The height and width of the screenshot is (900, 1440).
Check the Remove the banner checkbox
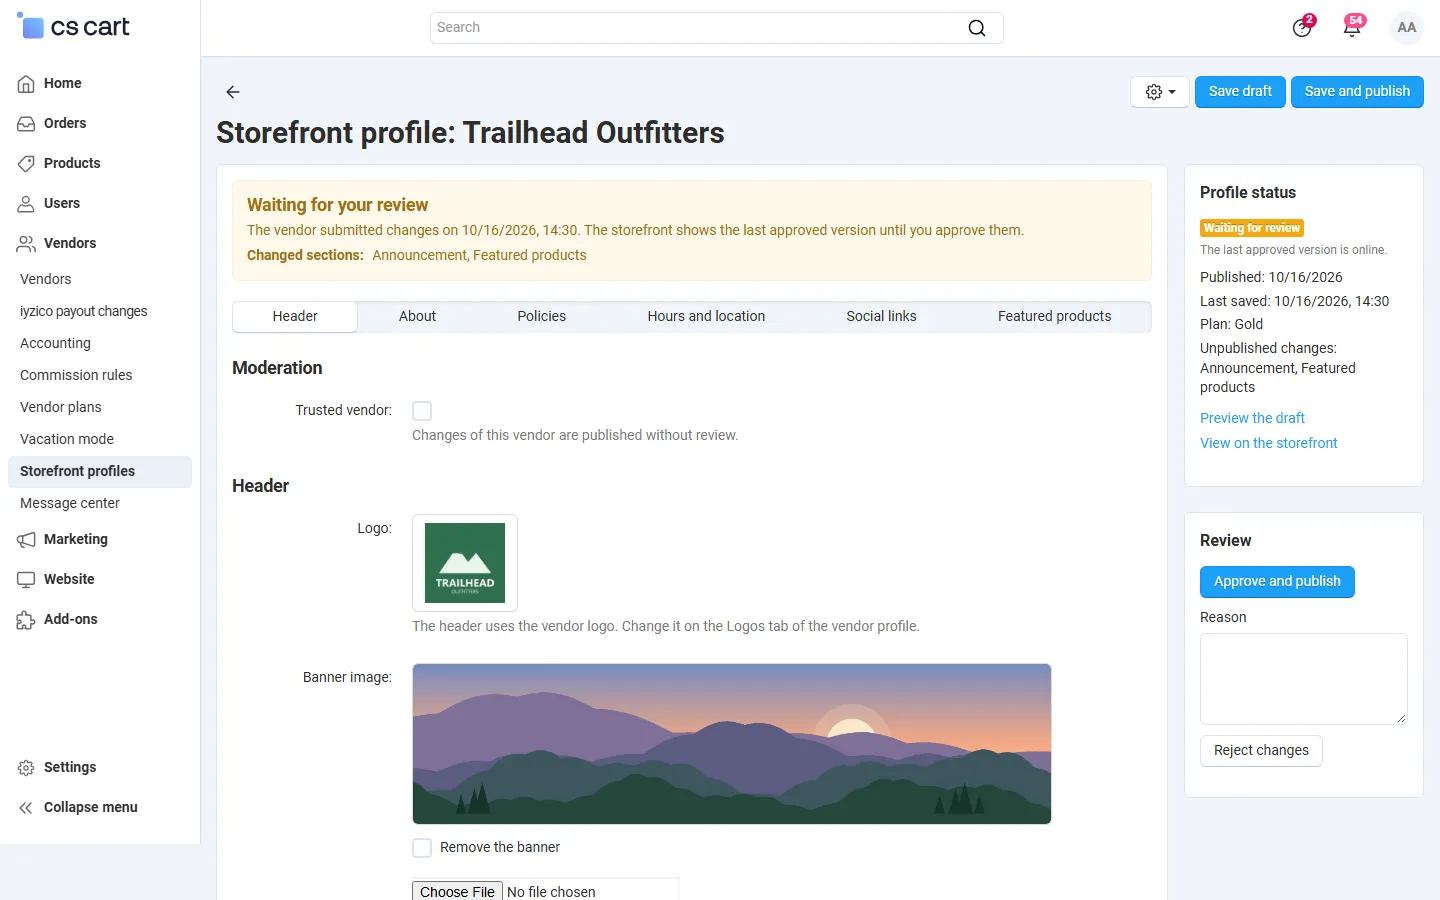click(422, 848)
